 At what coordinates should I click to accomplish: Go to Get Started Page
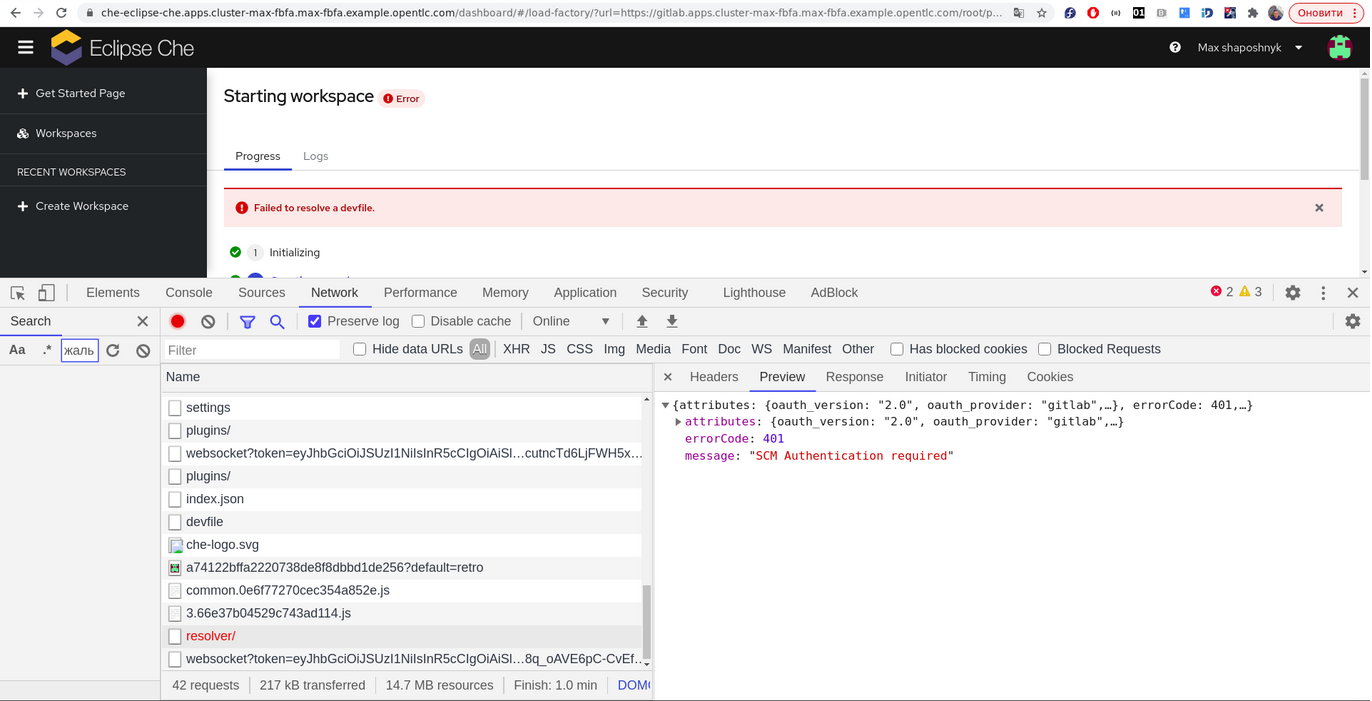click(80, 93)
